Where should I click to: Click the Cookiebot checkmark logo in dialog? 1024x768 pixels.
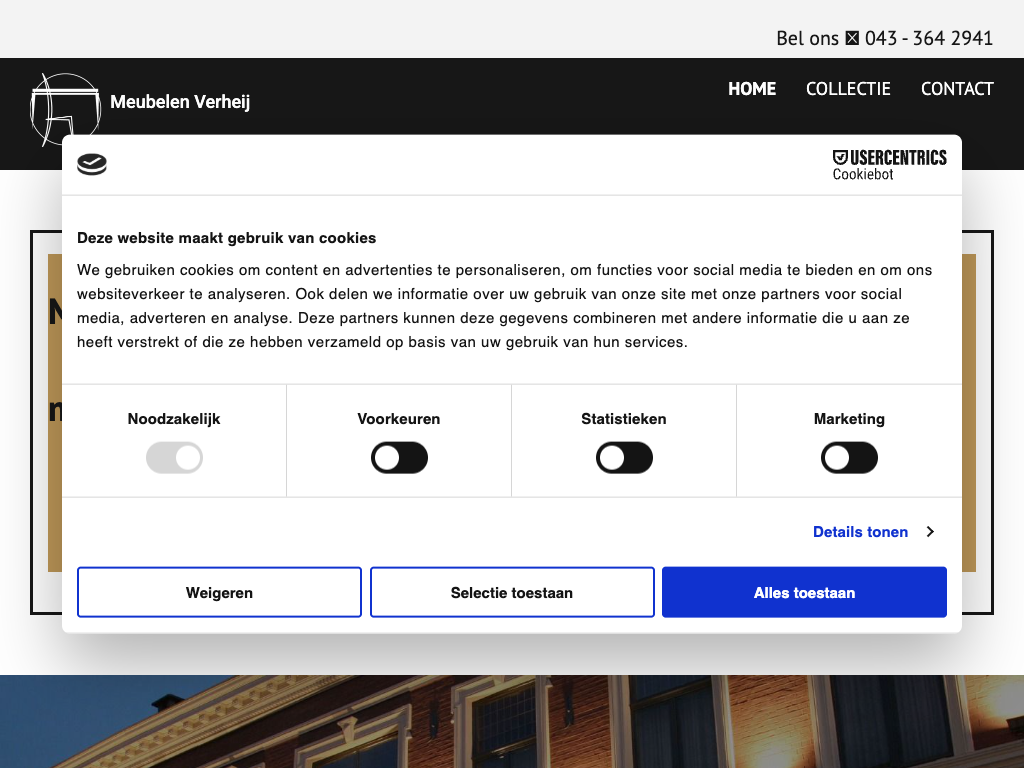(x=92, y=165)
